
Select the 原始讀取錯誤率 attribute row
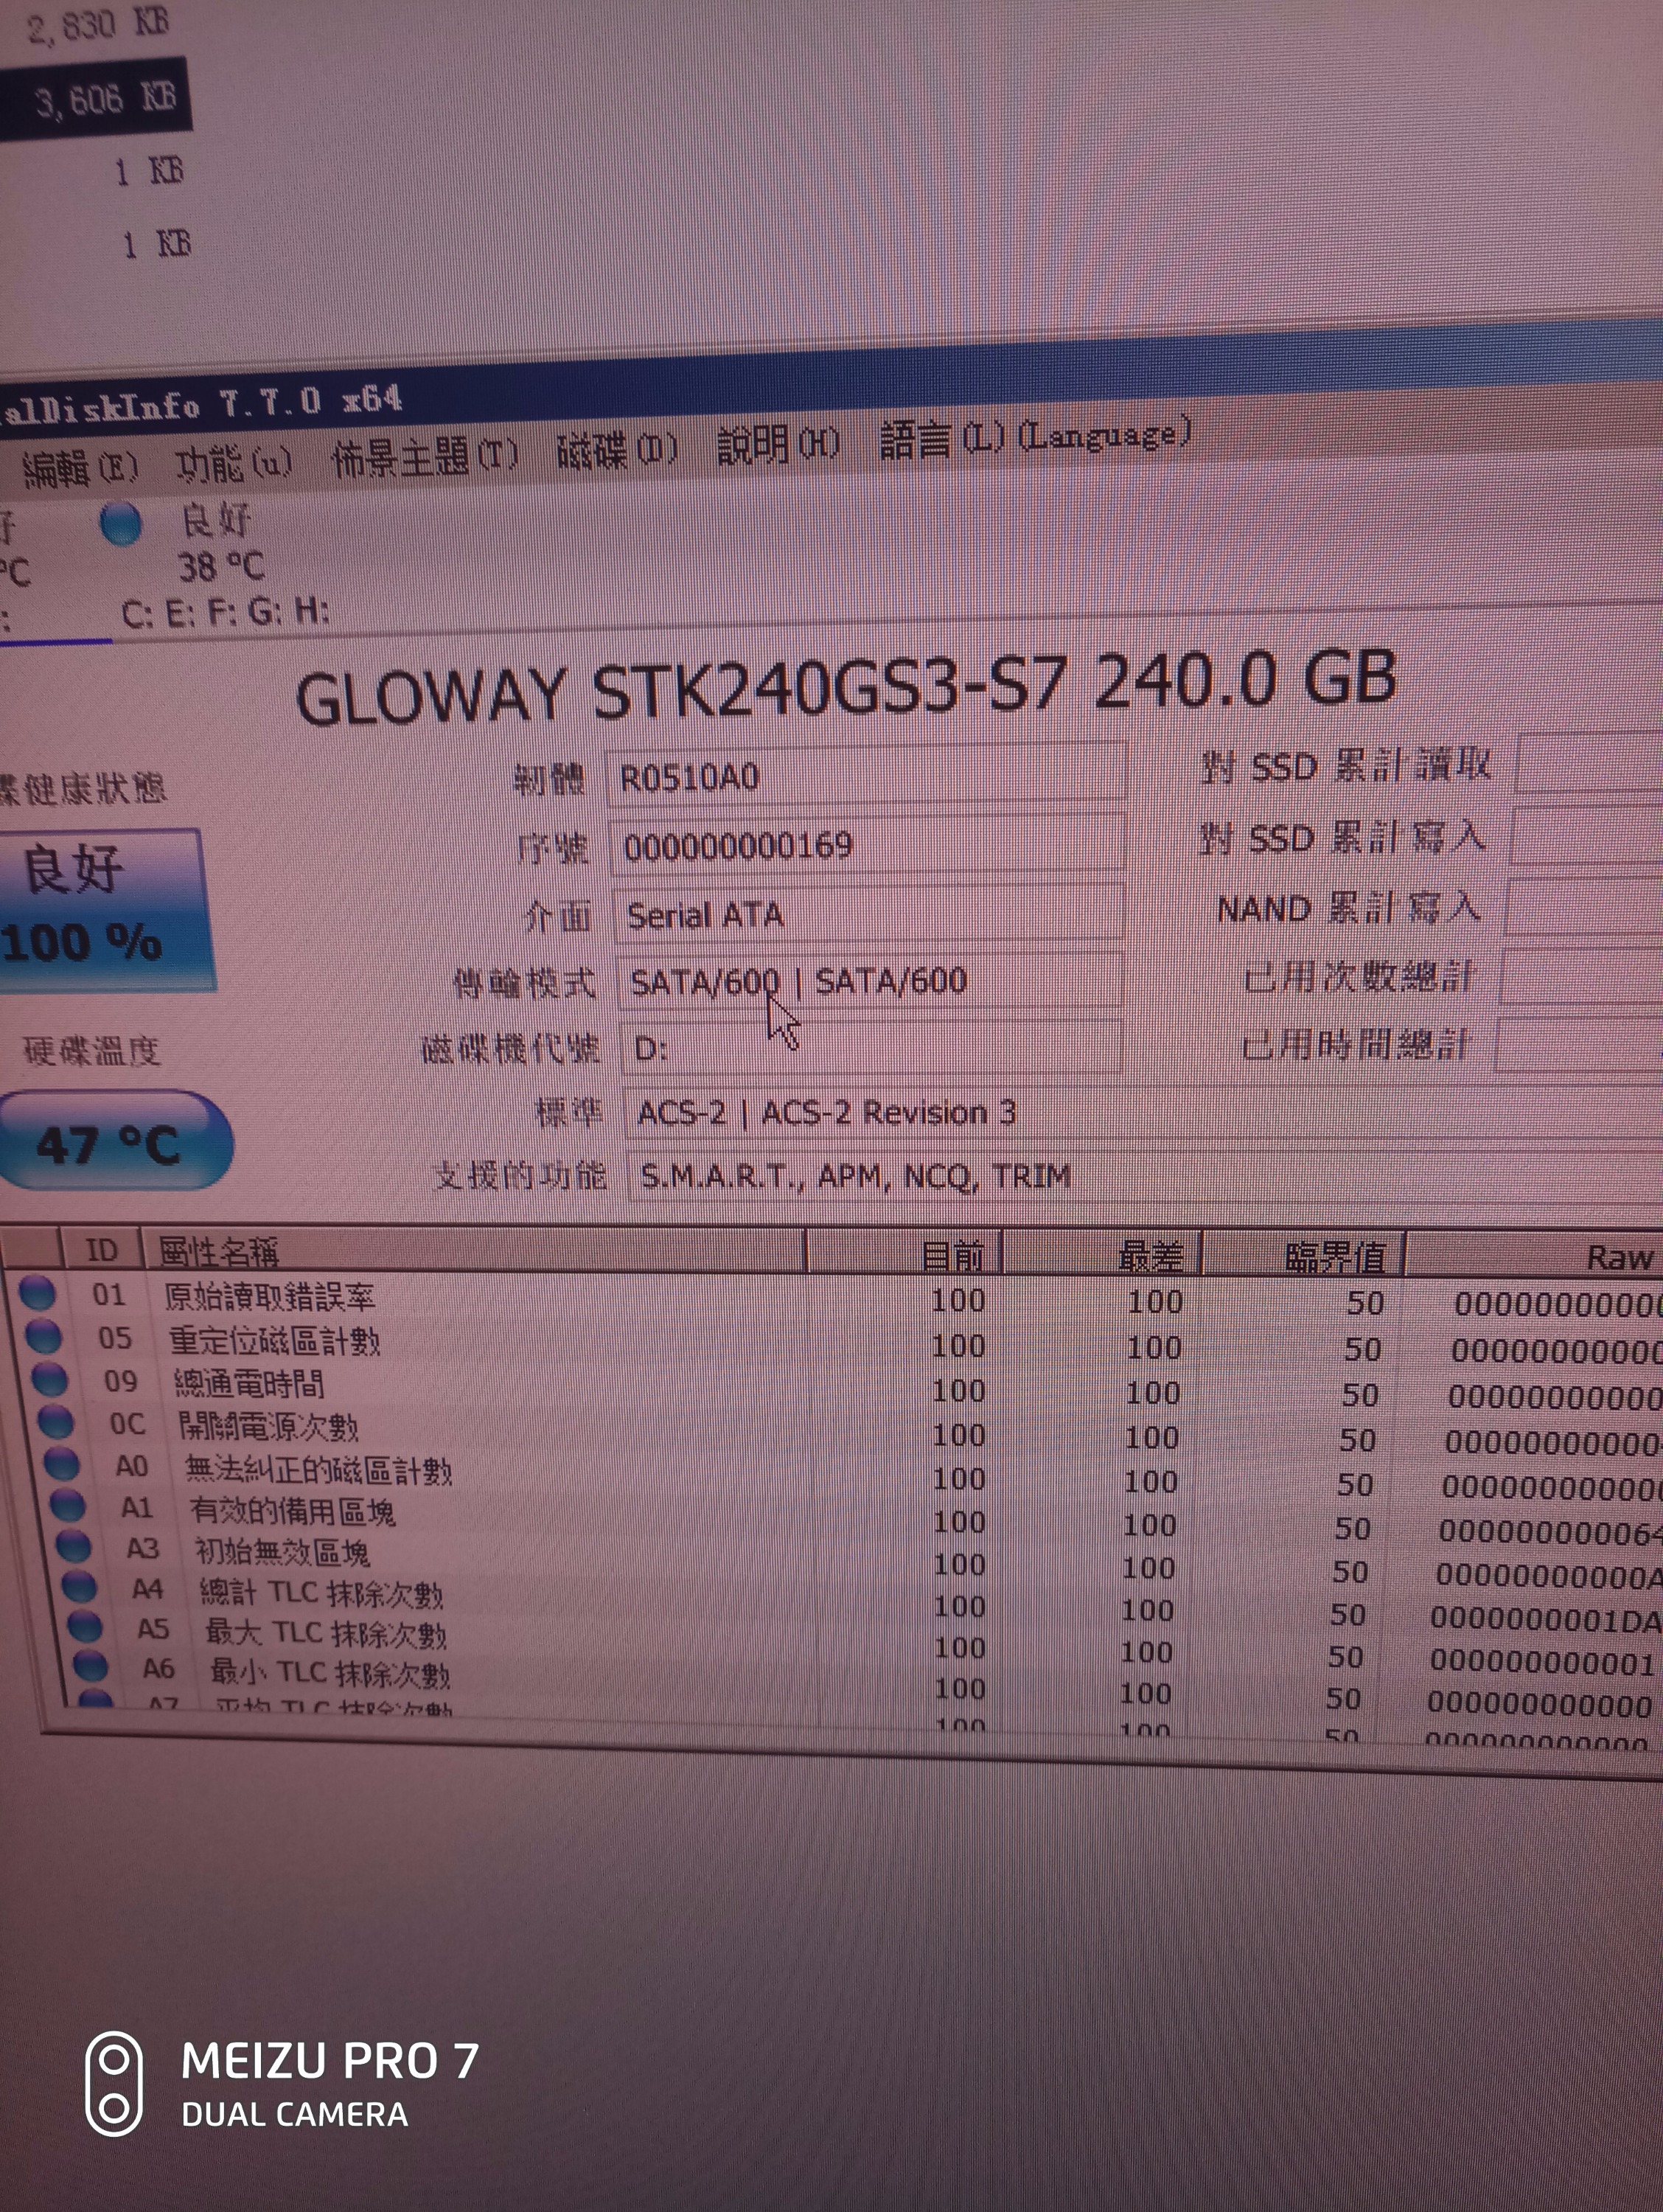(270, 1297)
